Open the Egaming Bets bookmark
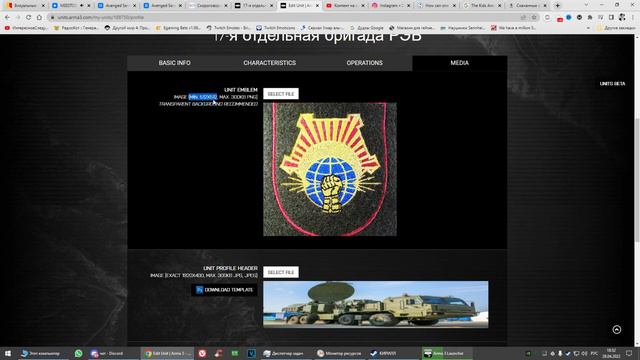 click(x=178, y=28)
